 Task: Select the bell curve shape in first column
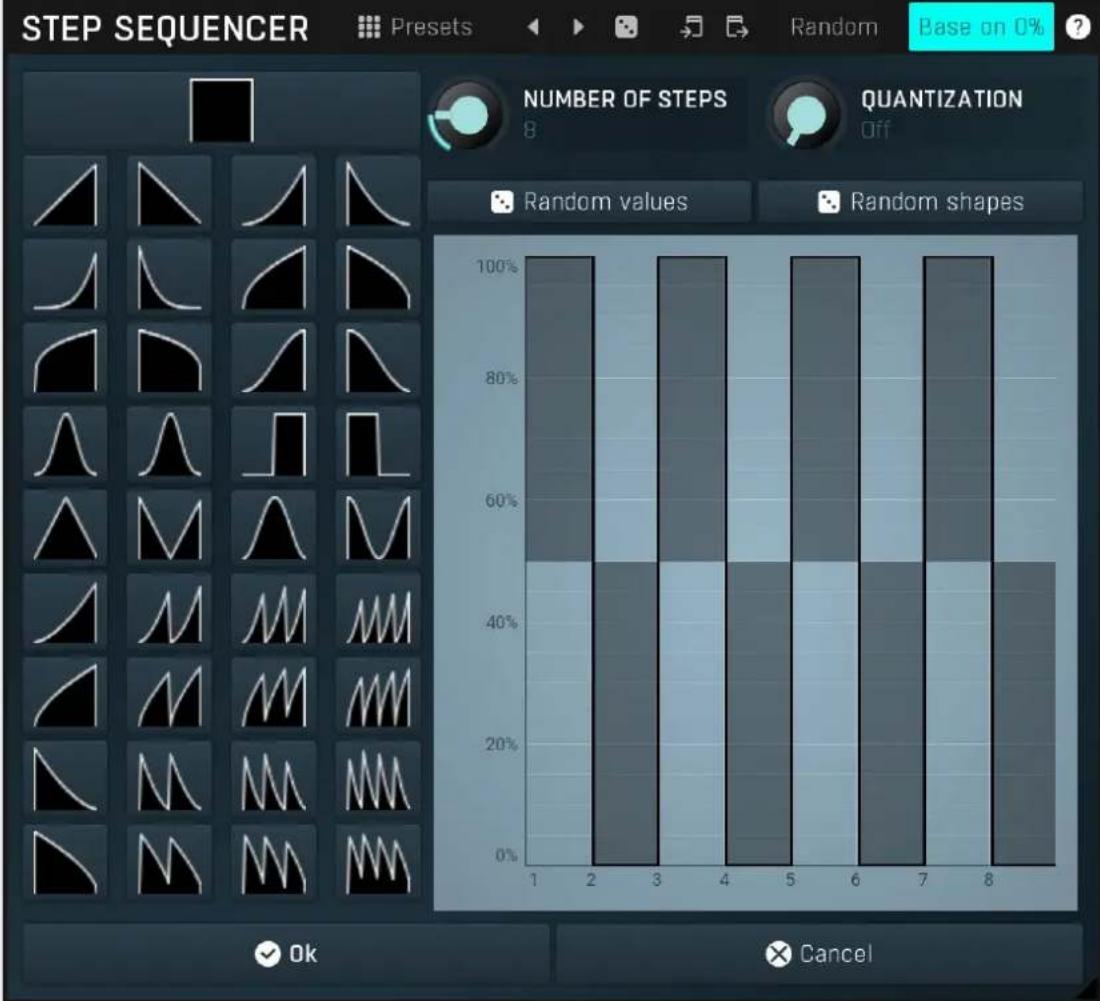coord(65,445)
